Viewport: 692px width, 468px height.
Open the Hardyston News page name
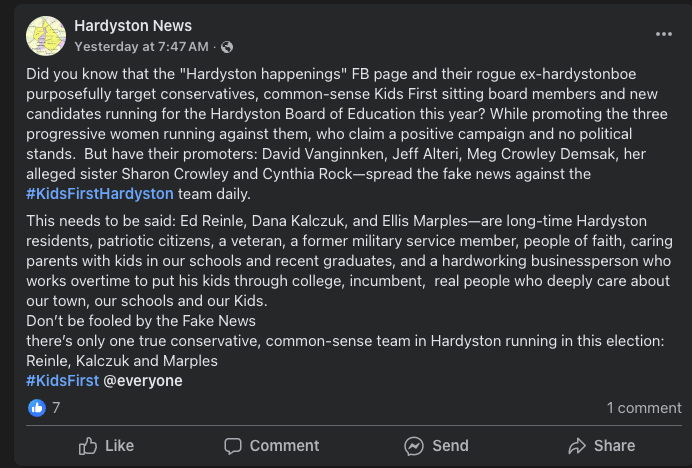click(133, 26)
